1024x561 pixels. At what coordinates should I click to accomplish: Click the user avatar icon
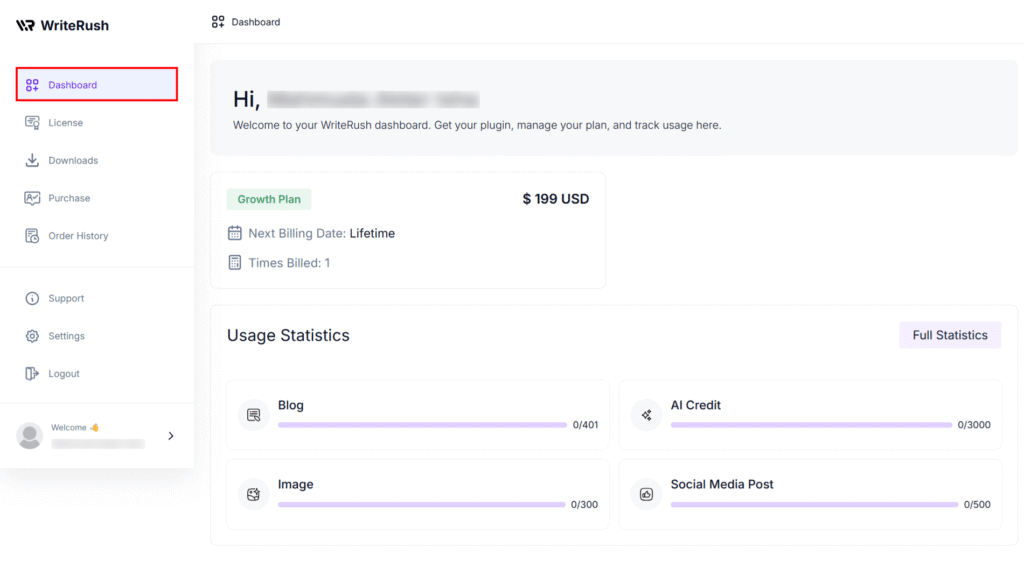(29, 436)
